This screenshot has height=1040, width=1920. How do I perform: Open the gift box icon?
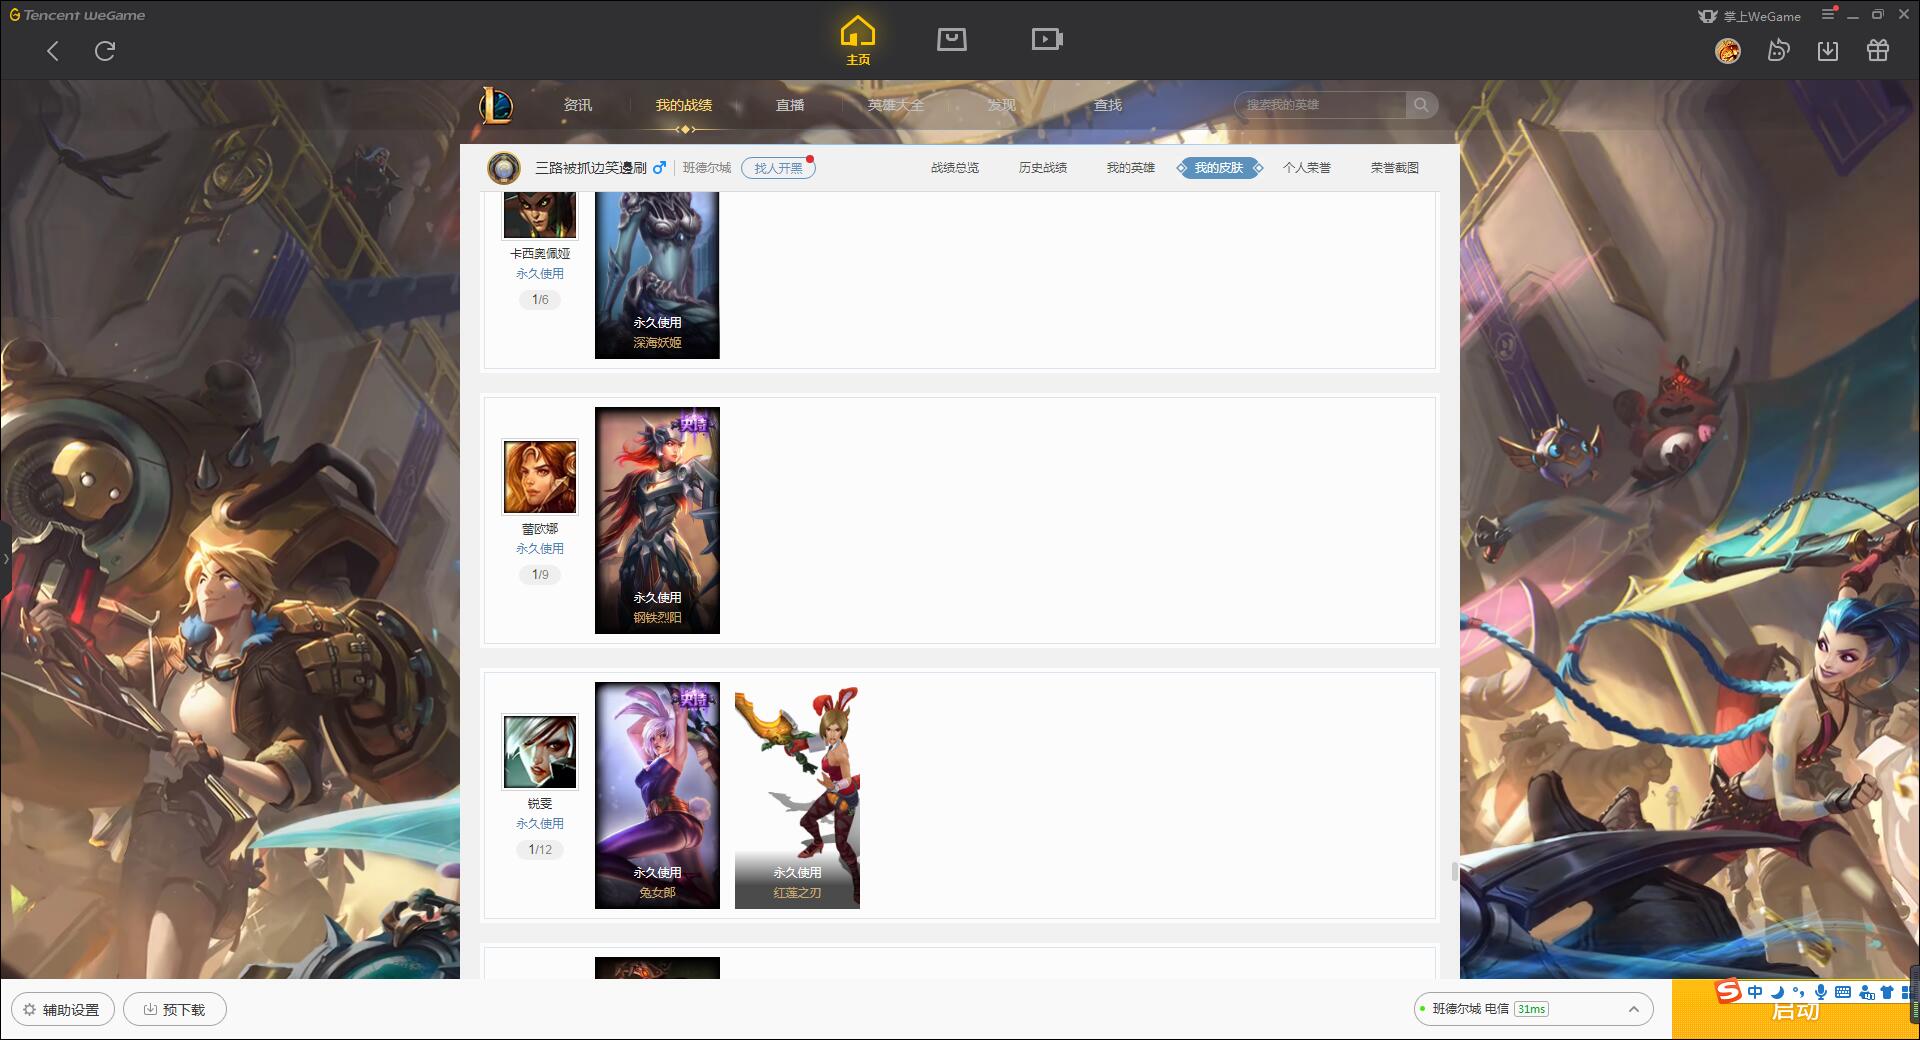pos(1878,51)
